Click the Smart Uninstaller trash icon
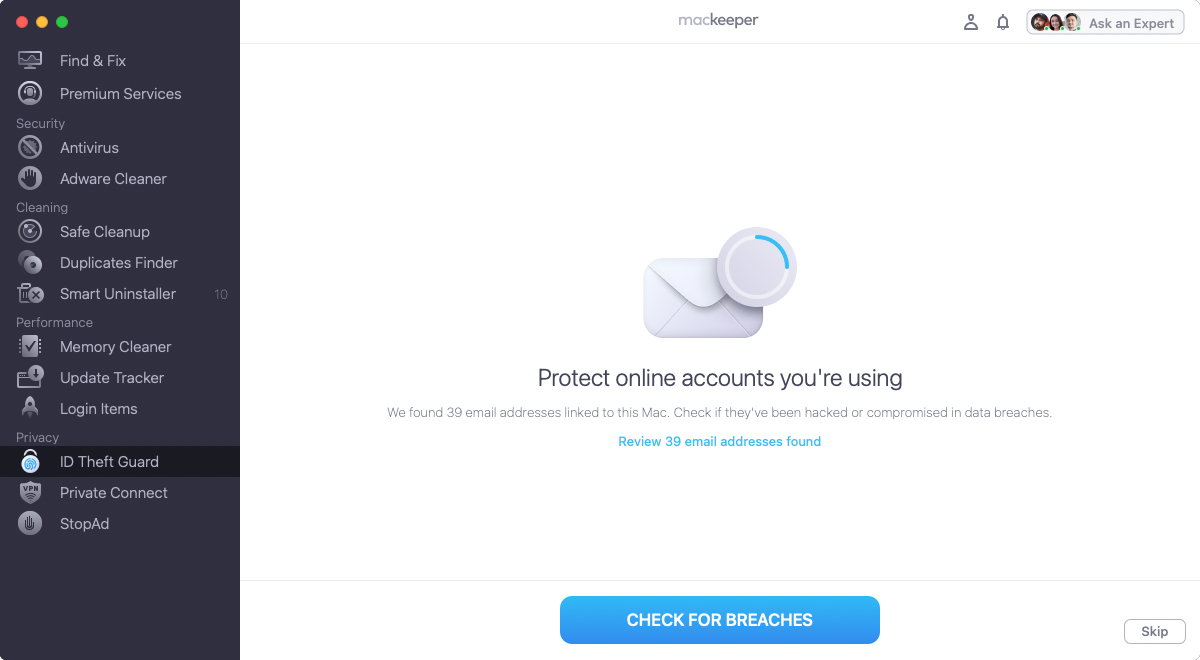Screen dimensions: 1200x660 (x=30, y=293)
